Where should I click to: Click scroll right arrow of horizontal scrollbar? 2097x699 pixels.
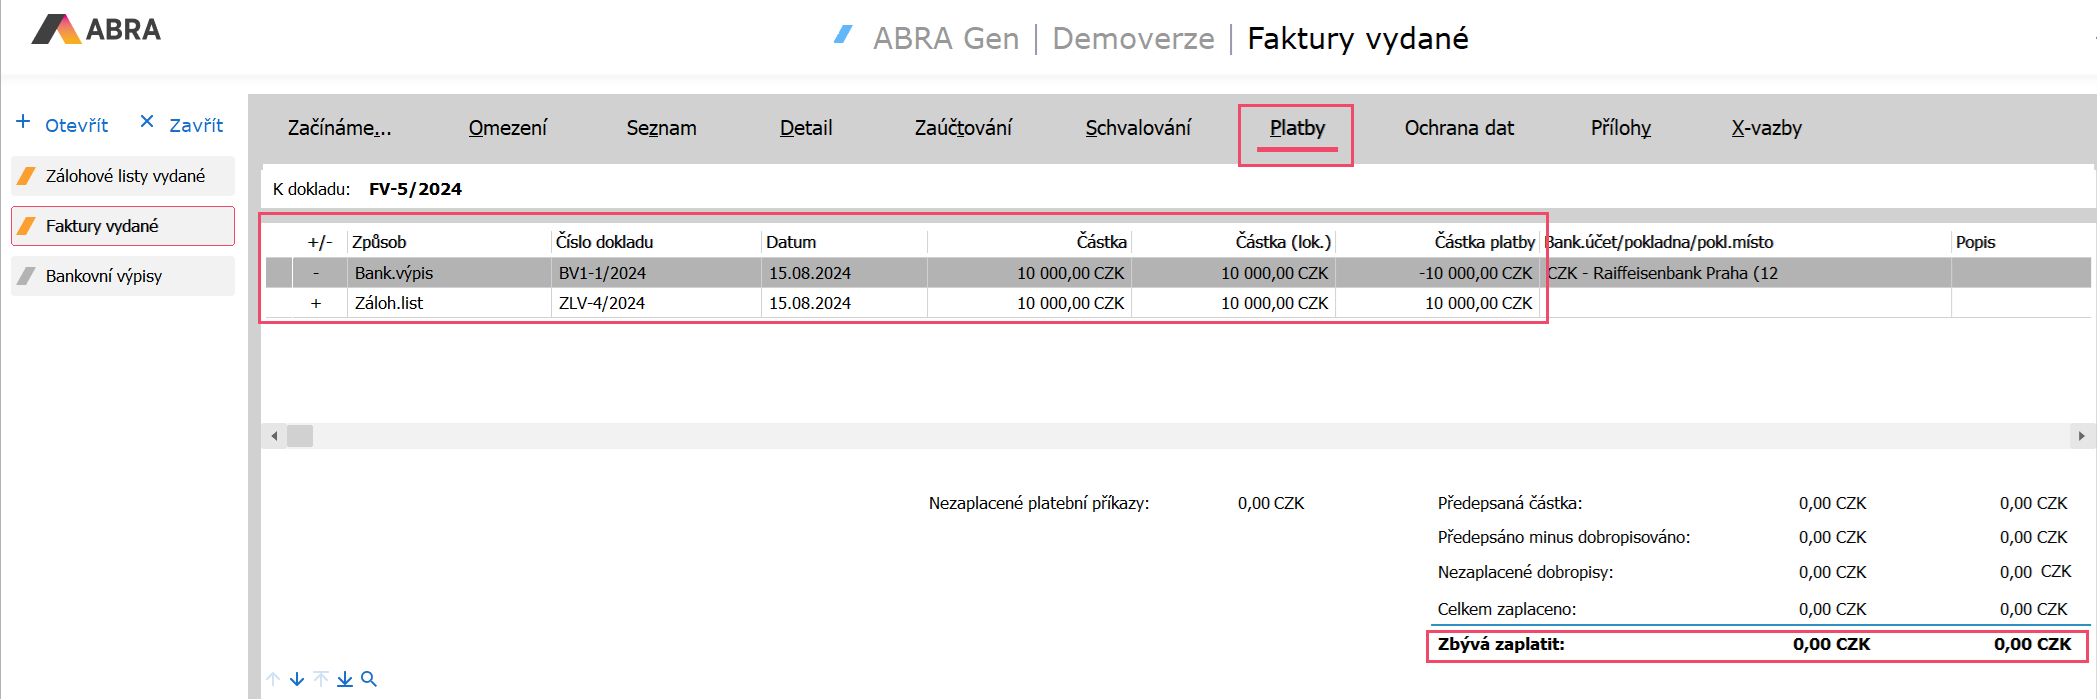coord(2081,436)
